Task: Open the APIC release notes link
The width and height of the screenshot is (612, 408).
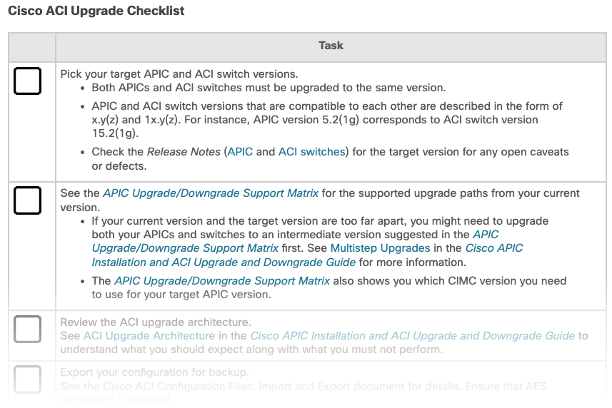Action: 240,152
